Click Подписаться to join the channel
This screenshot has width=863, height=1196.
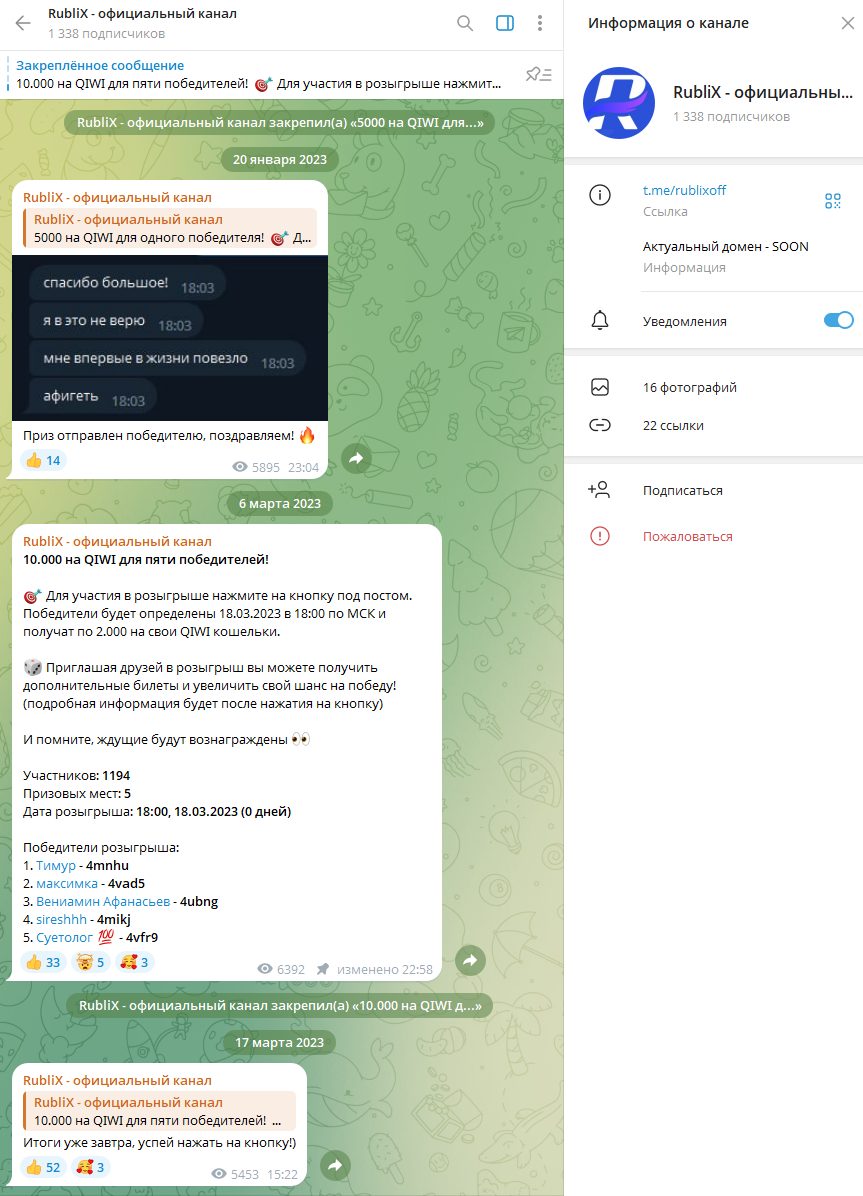713,490
